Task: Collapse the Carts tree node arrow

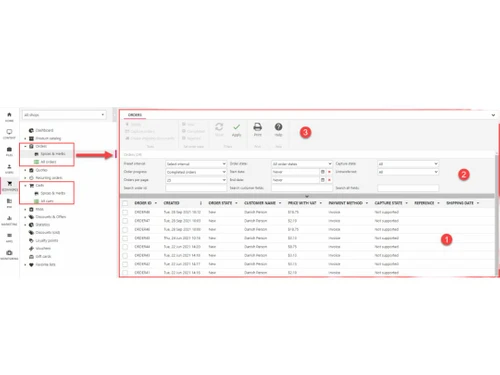Action: [x=25, y=185]
